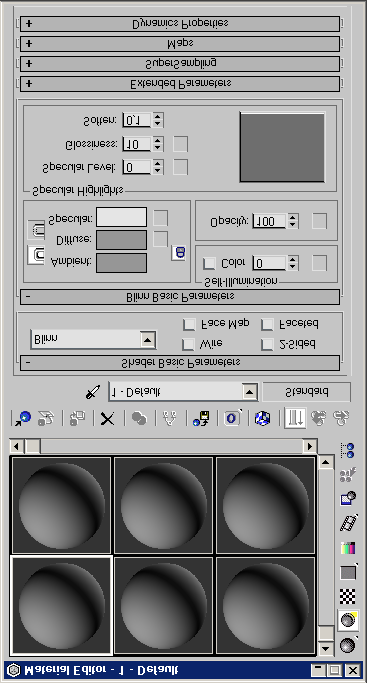The width and height of the screenshot is (367, 683).
Task: Click the sample slots horizontal scrollbar
Action: pyautogui.click(x=163, y=446)
